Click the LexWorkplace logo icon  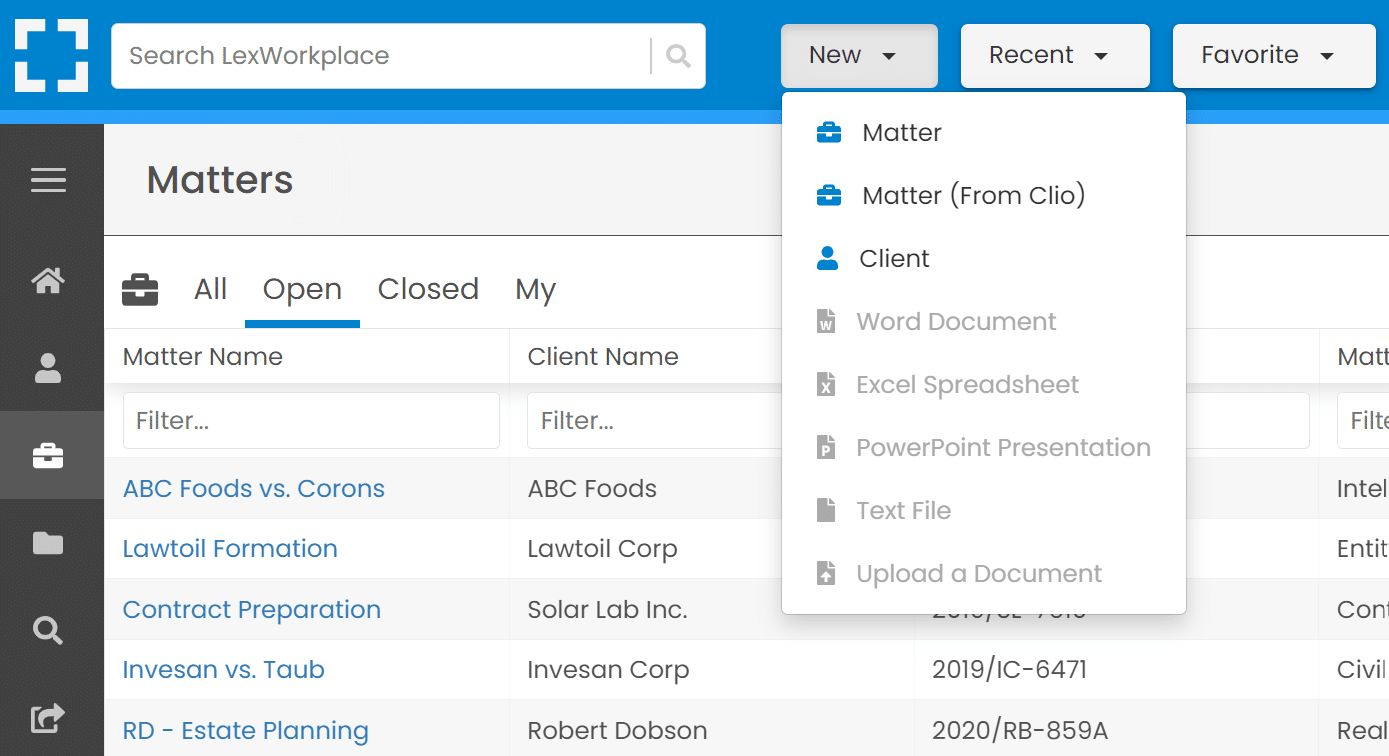click(x=51, y=55)
